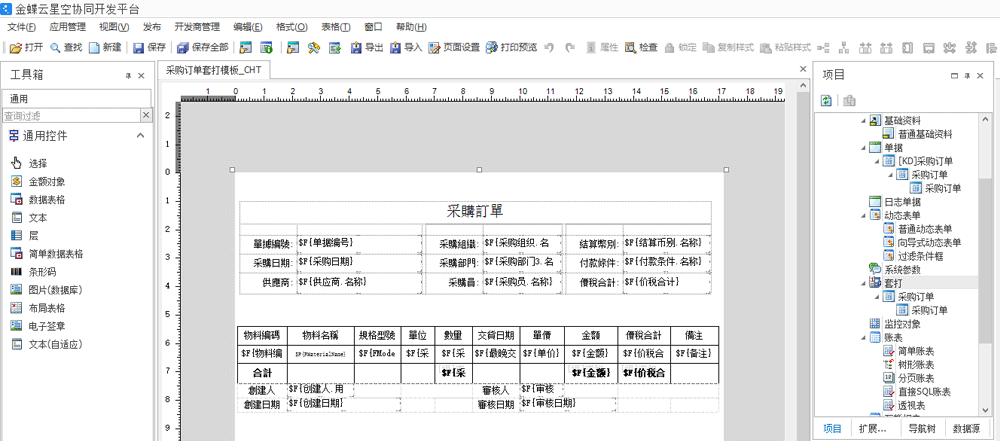This screenshot has width=1000, height=441.
Task: Select the 采购订单套打模板_CHT document tab
Action: pyautogui.click(x=214, y=70)
